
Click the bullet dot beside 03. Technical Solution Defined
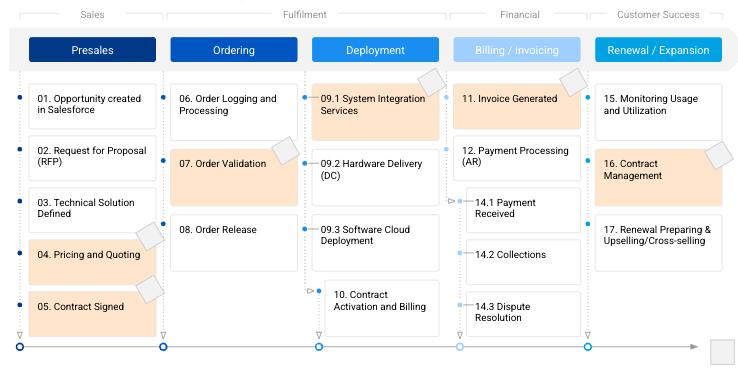click(x=20, y=201)
